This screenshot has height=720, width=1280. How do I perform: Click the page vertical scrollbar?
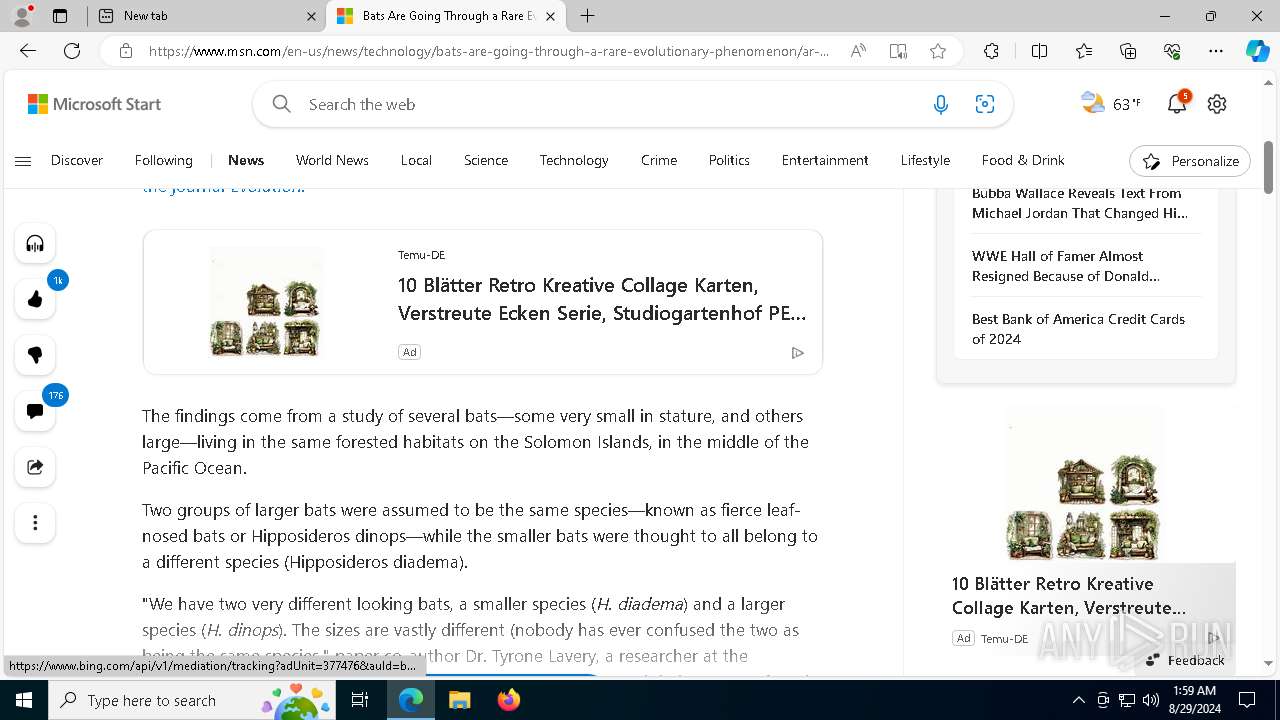point(1269,167)
